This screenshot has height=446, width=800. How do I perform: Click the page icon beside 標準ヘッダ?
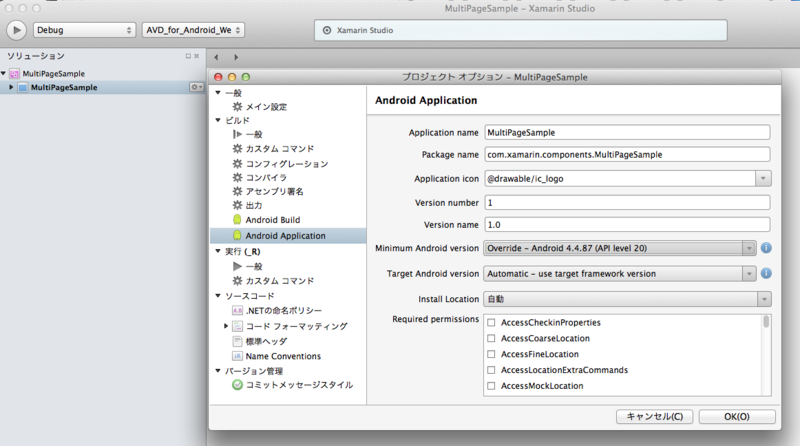237,341
